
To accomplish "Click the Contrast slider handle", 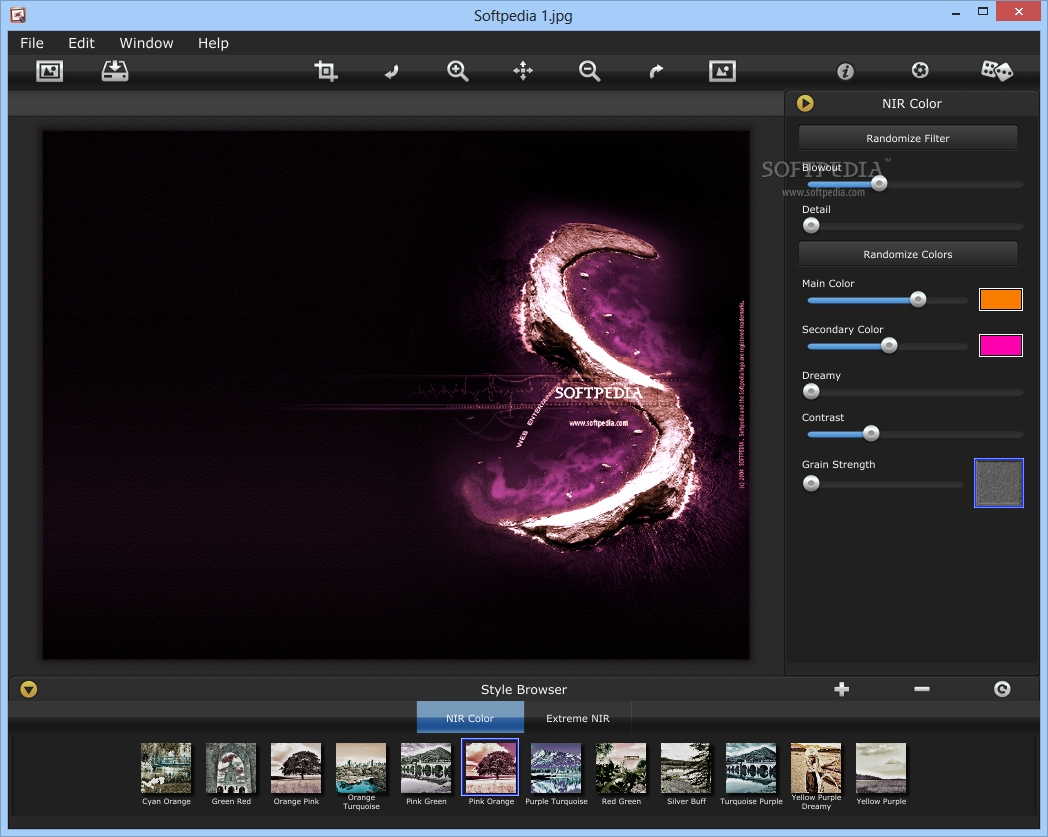I will [870, 434].
